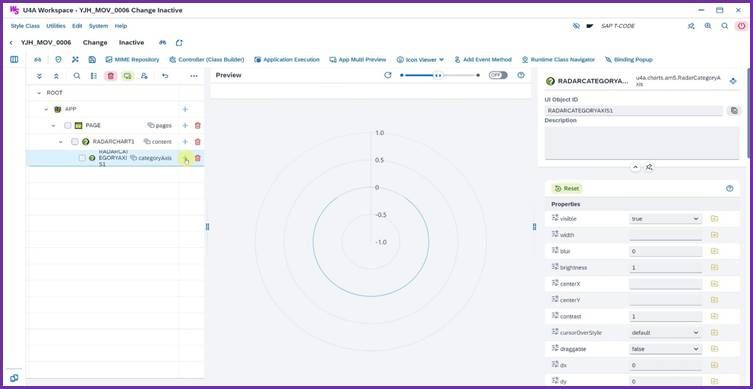Click the brightness input field
This screenshot has width=753, height=389.
click(665, 267)
